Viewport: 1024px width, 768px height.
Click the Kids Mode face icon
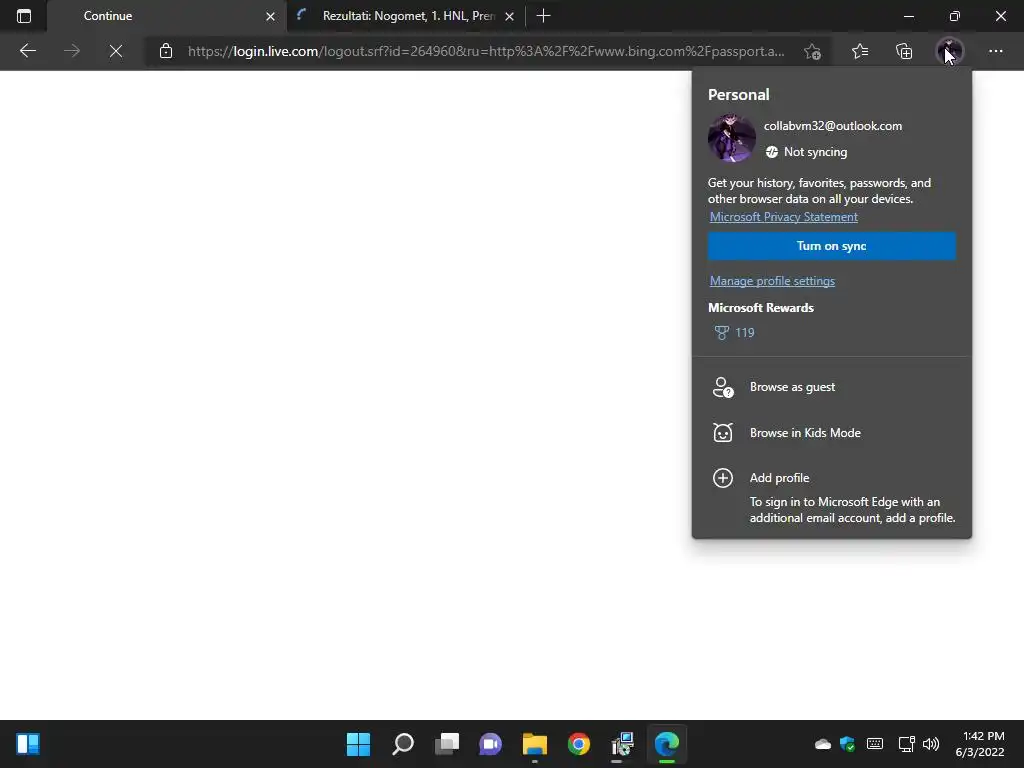723,432
